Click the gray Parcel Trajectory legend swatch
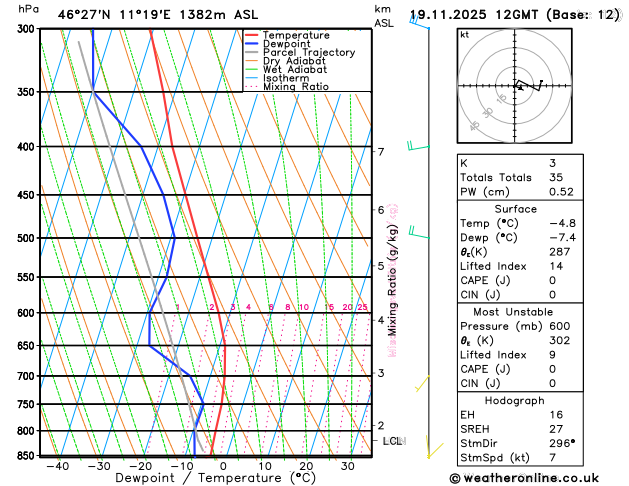Viewport: 629px width, 486px height. click(x=252, y=53)
